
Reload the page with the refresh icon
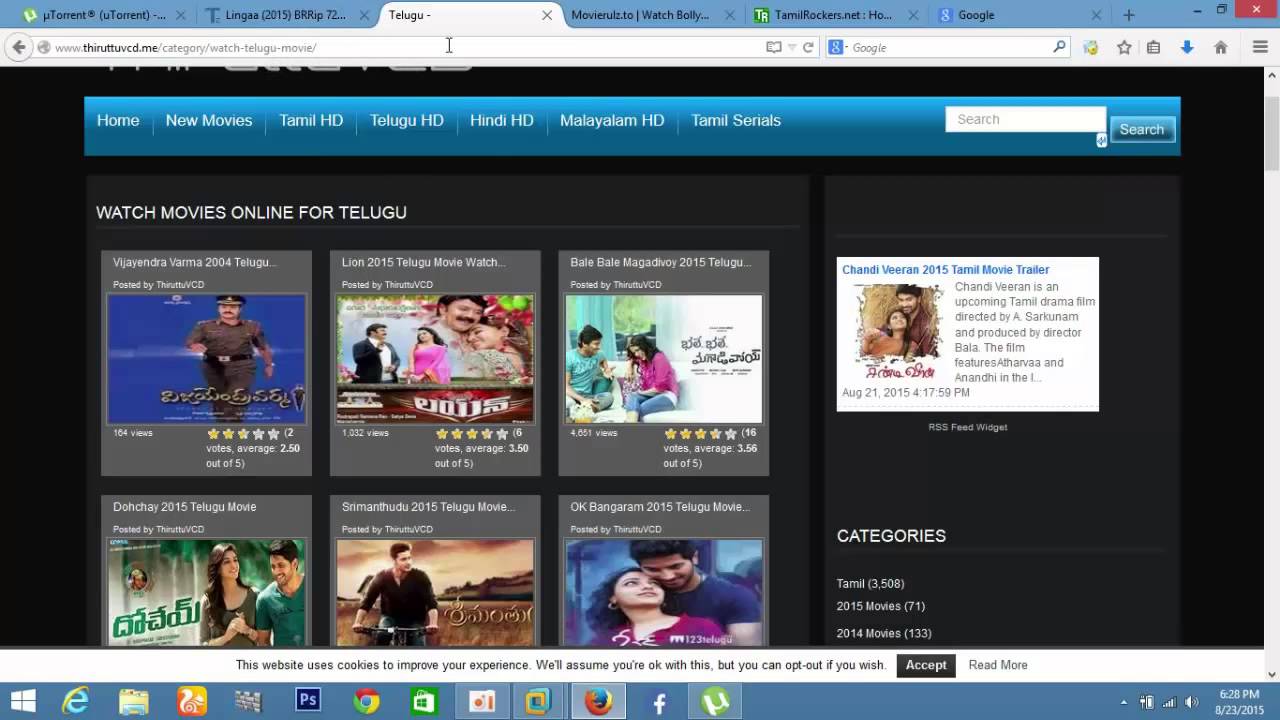pos(808,47)
